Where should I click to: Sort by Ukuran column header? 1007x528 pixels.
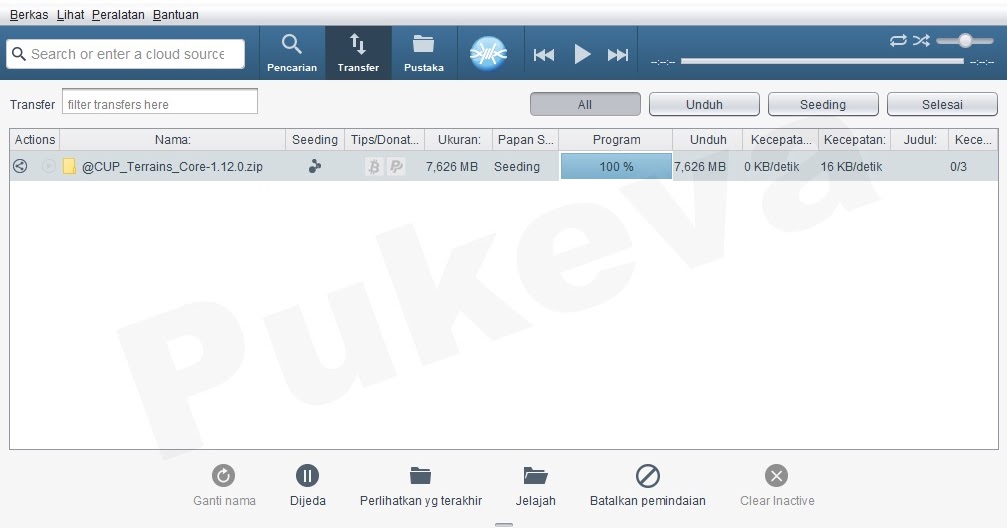tap(459, 139)
